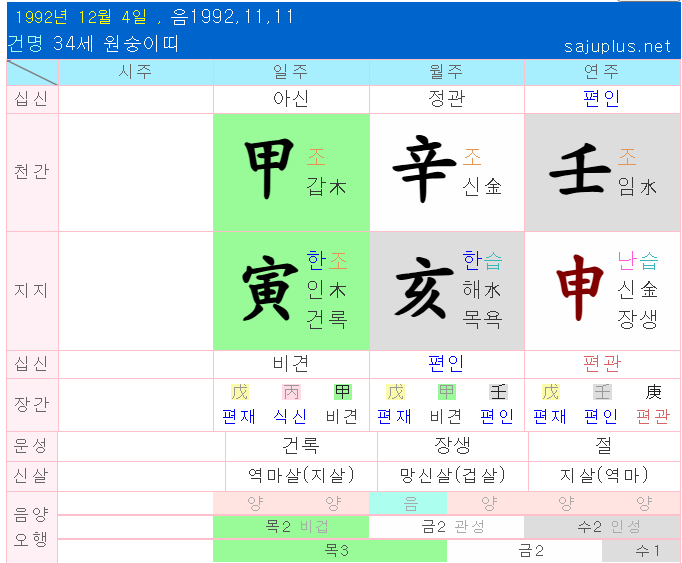Click the gray 수2 인성 bar
The height and width of the screenshot is (563, 682).
click(602, 527)
